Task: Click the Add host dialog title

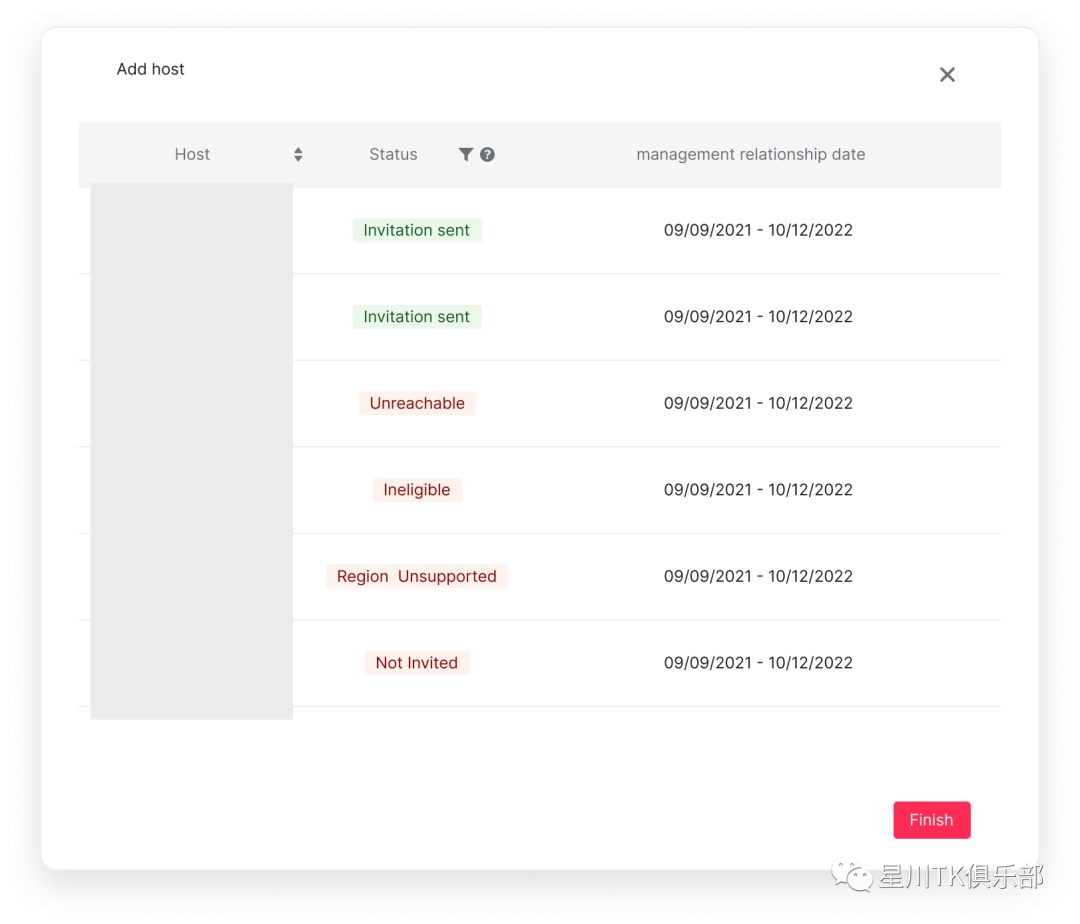Action: (x=150, y=69)
